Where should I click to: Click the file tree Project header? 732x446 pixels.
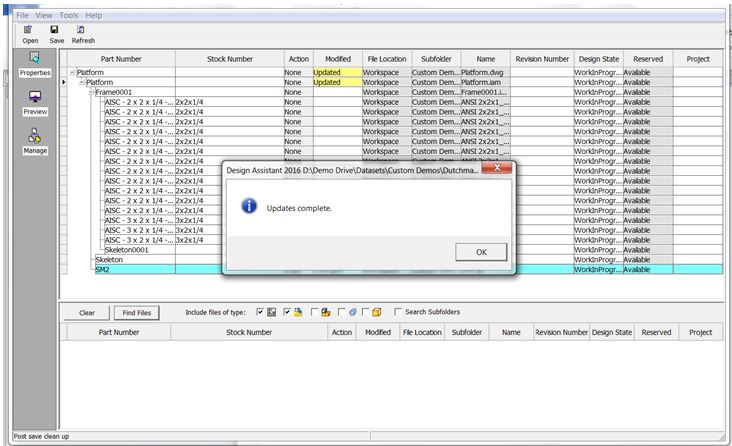click(698, 59)
